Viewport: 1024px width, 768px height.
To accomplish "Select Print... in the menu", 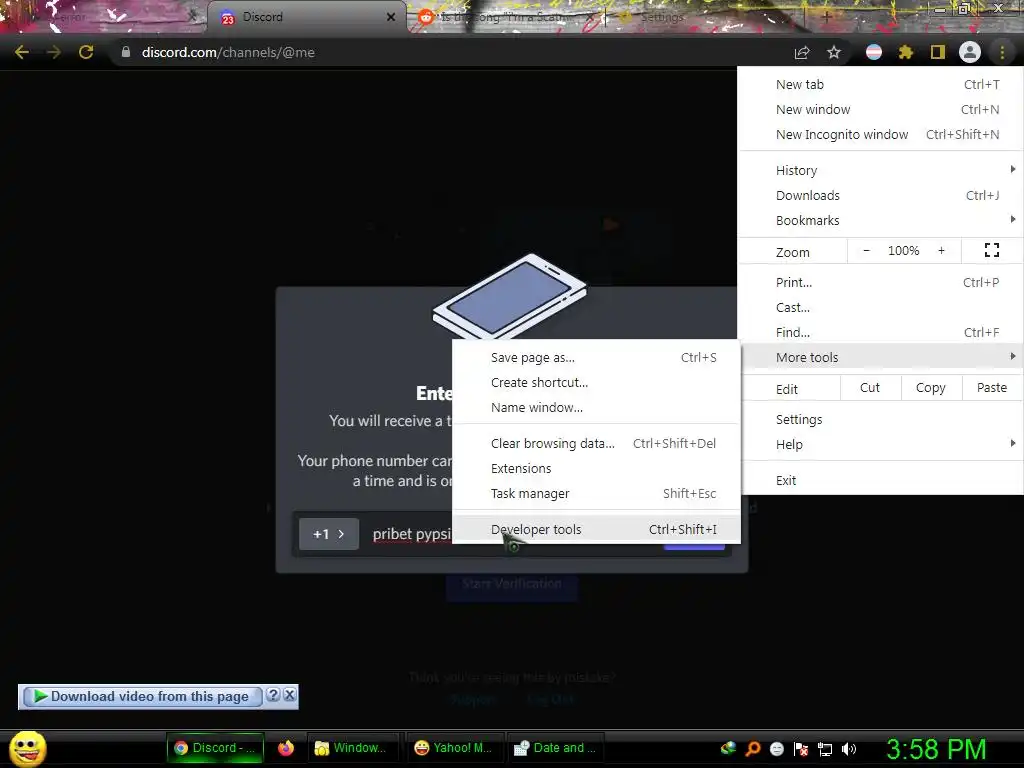I will click(x=881, y=283).
